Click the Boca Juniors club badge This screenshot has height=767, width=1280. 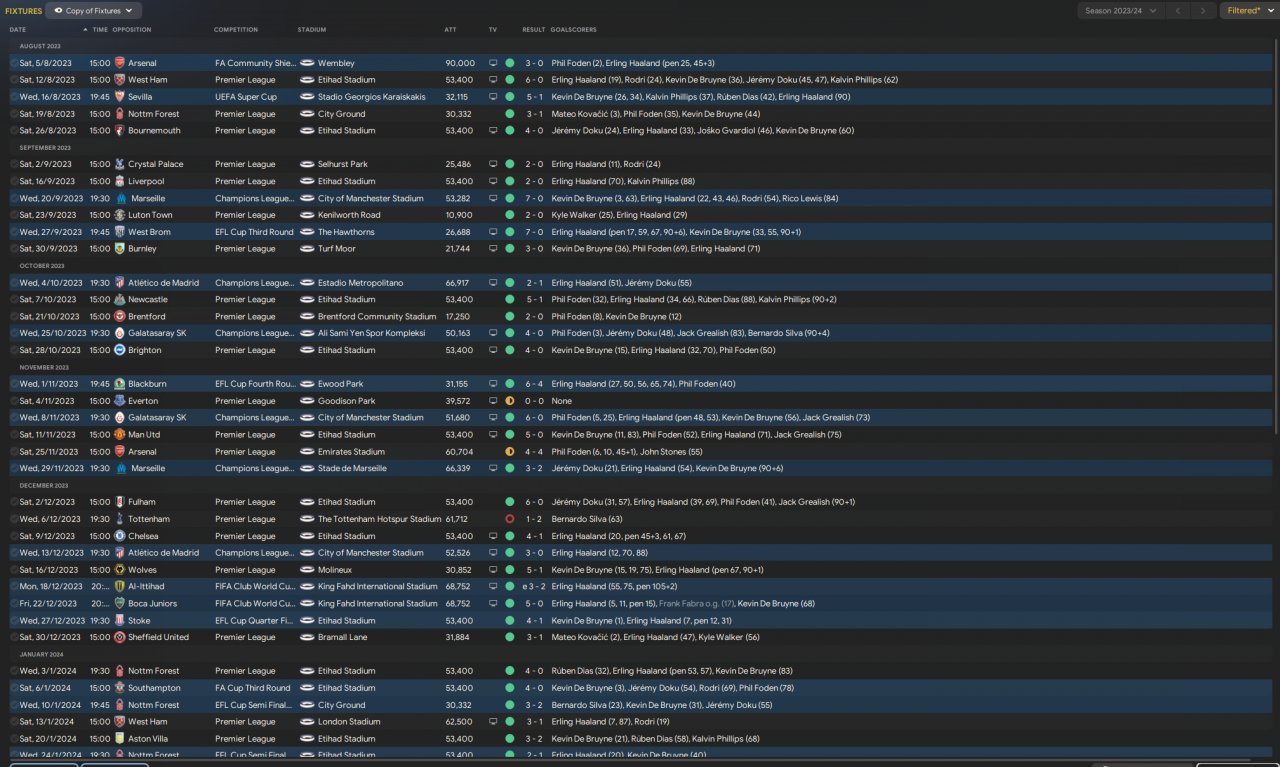point(120,604)
